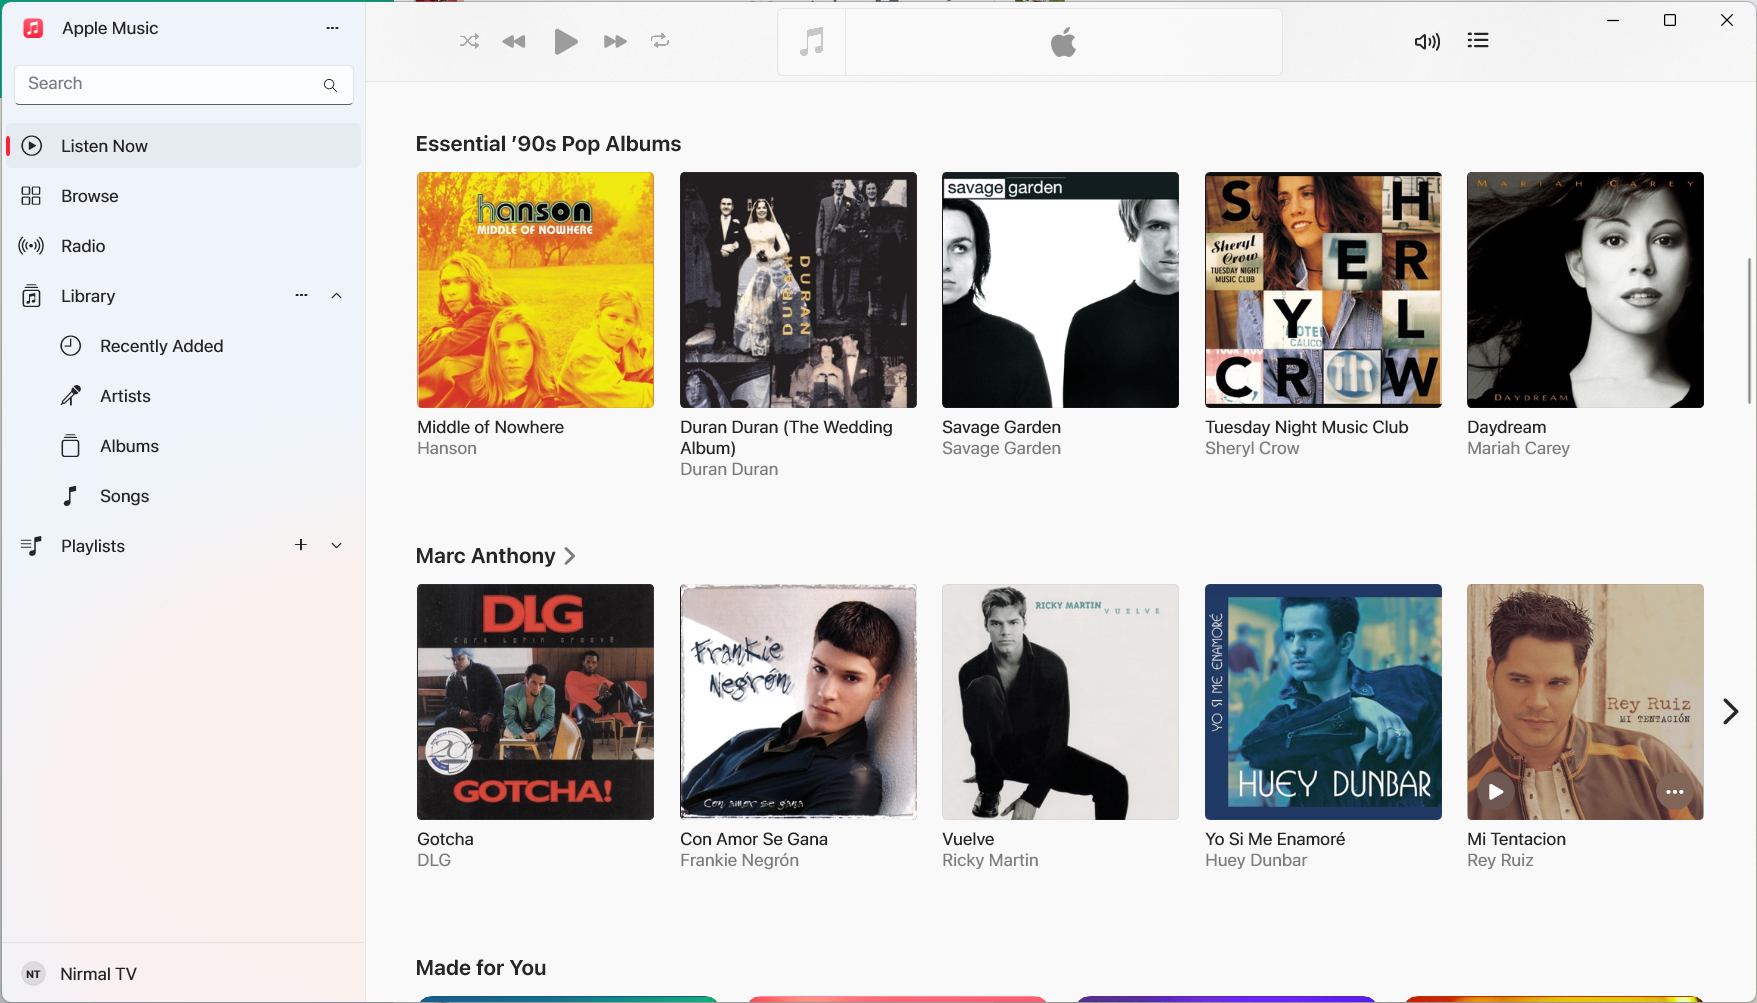Open the Browse section
The image size is (1757, 1003).
point(184,196)
